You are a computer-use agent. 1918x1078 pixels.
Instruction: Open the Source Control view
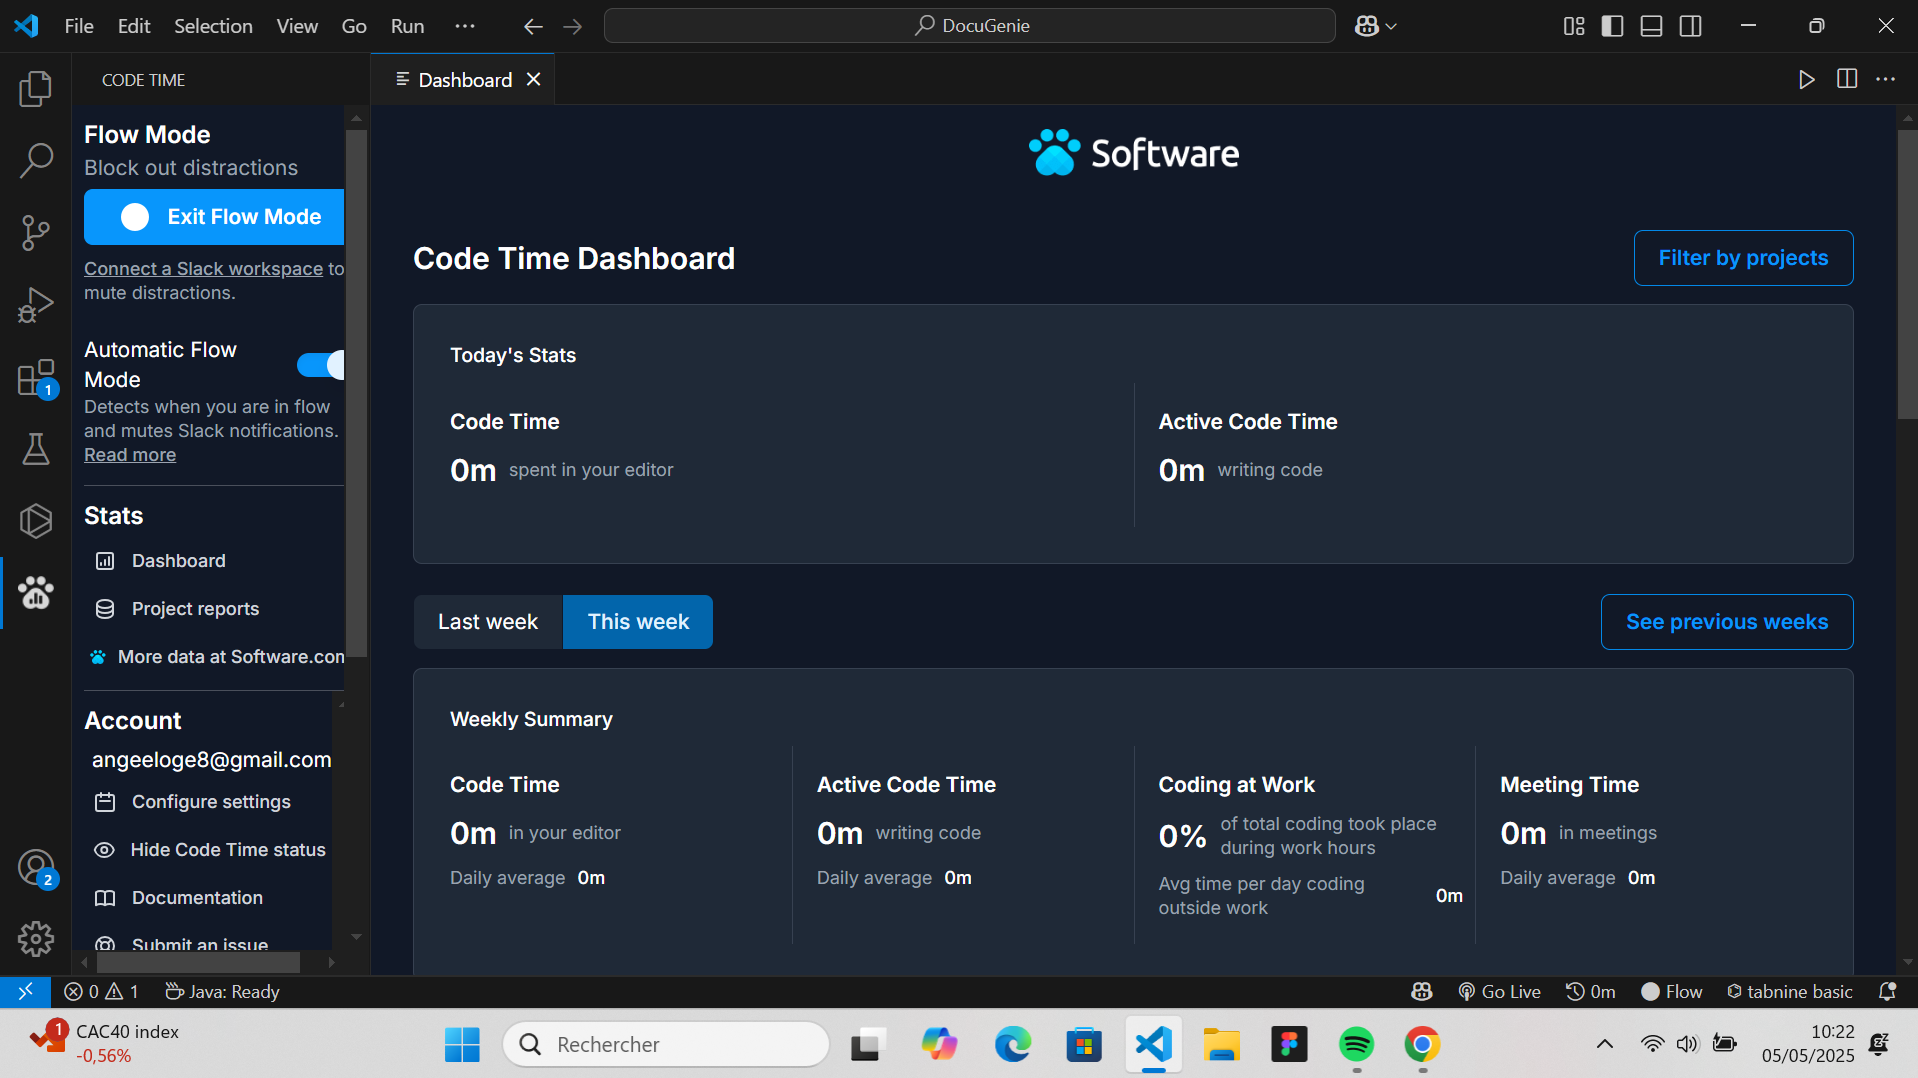(x=36, y=232)
